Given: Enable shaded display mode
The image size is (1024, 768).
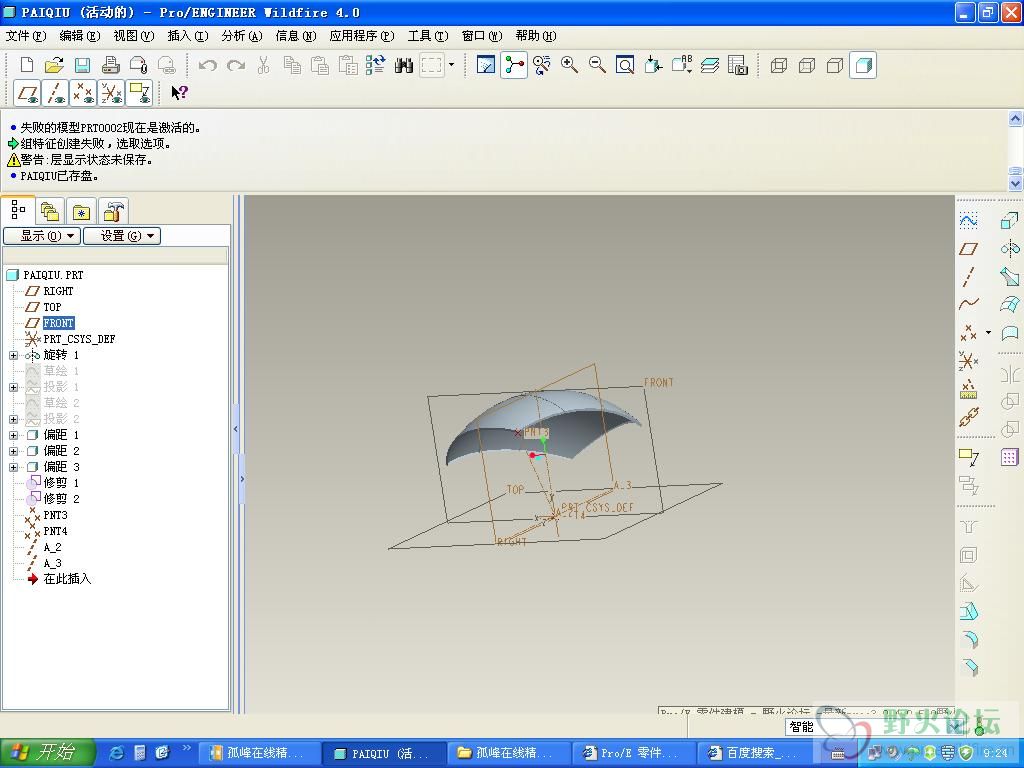Looking at the screenshot, I should pyautogui.click(x=863, y=65).
